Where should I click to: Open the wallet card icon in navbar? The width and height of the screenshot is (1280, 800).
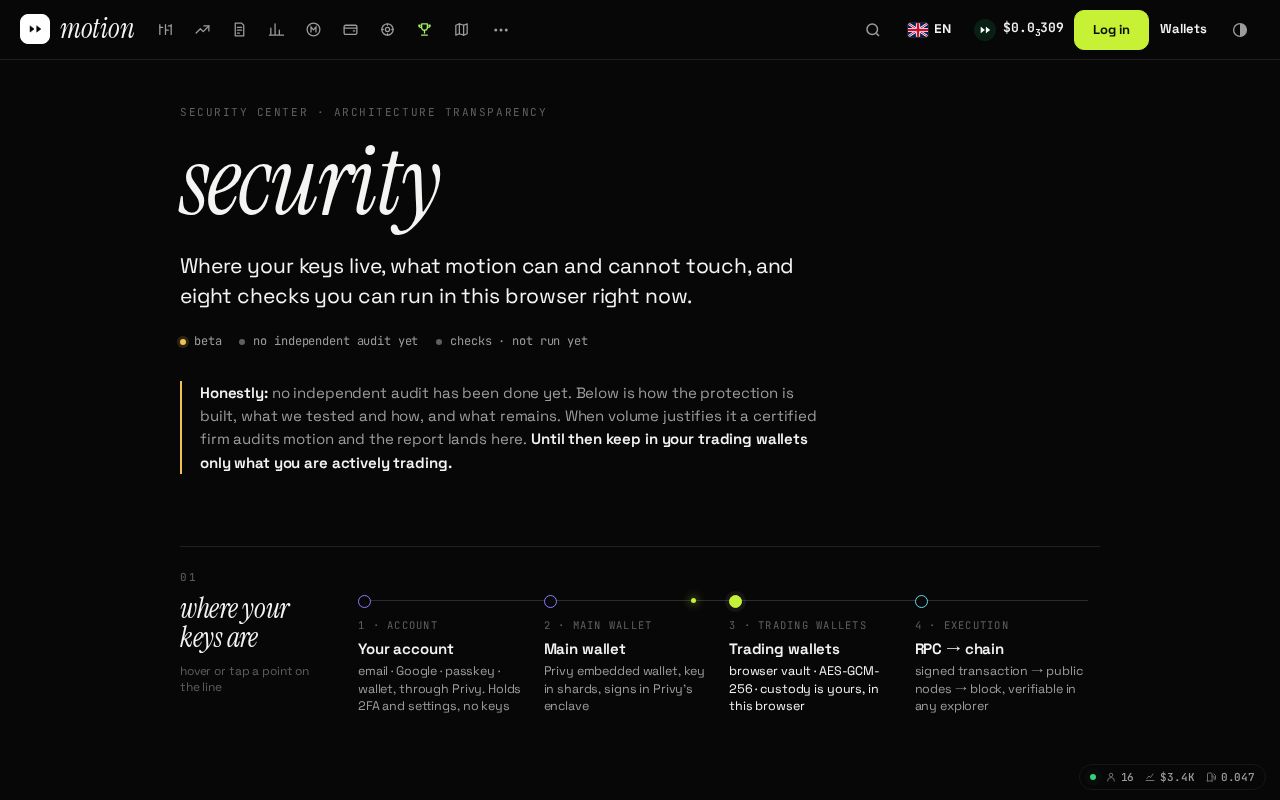click(351, 30)
